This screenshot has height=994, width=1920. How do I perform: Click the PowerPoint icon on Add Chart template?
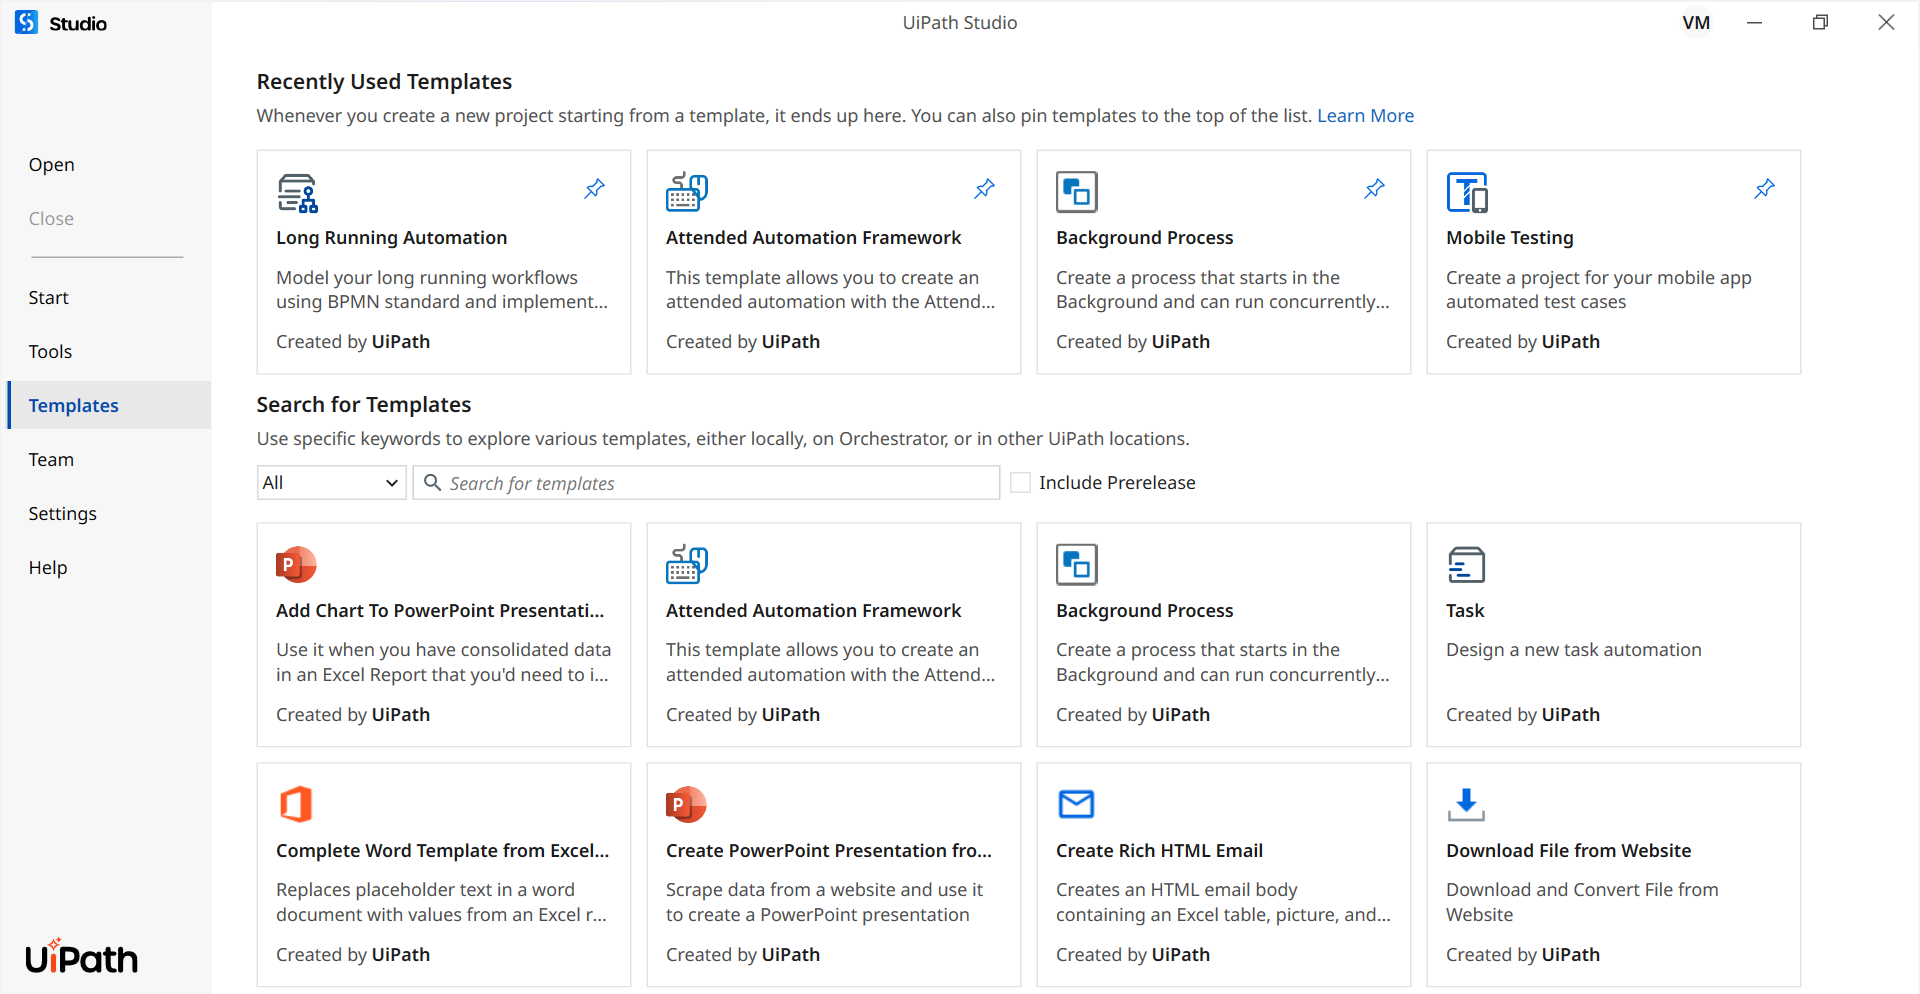pos(296,565)
